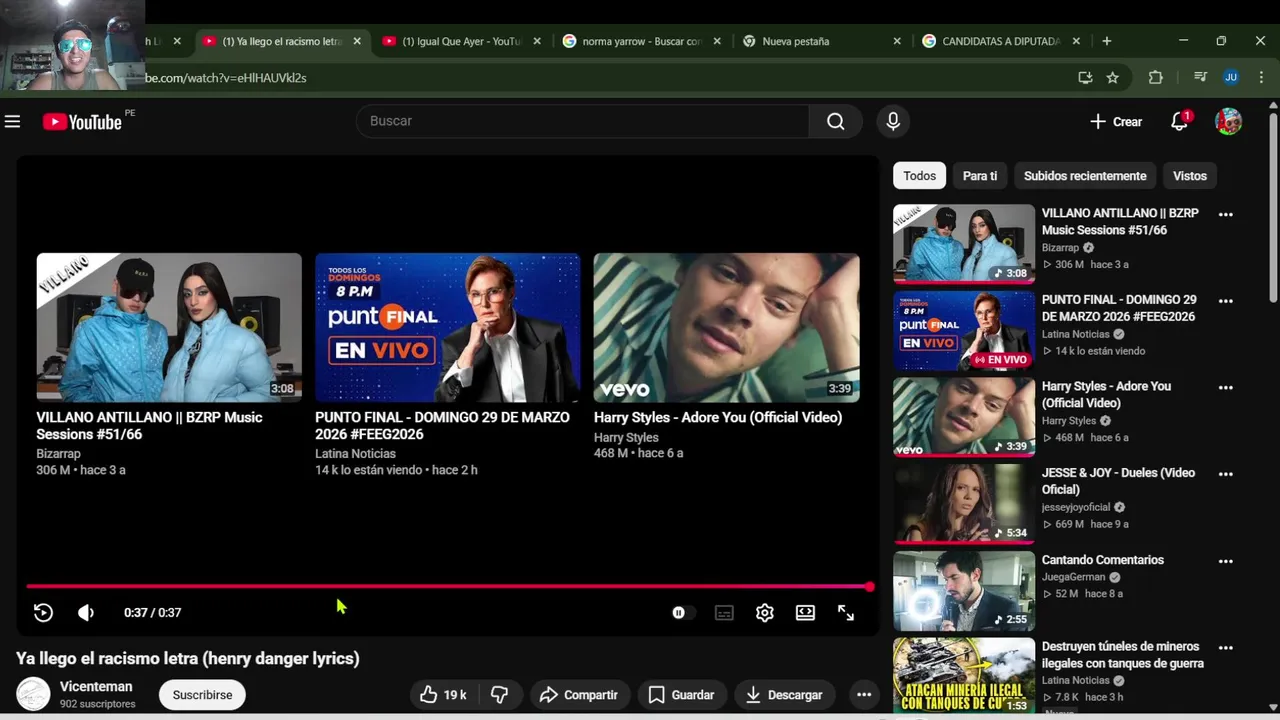Screen dimensions: 1280x720
Task: Enter full screen mode
Action: pos(846,613)
